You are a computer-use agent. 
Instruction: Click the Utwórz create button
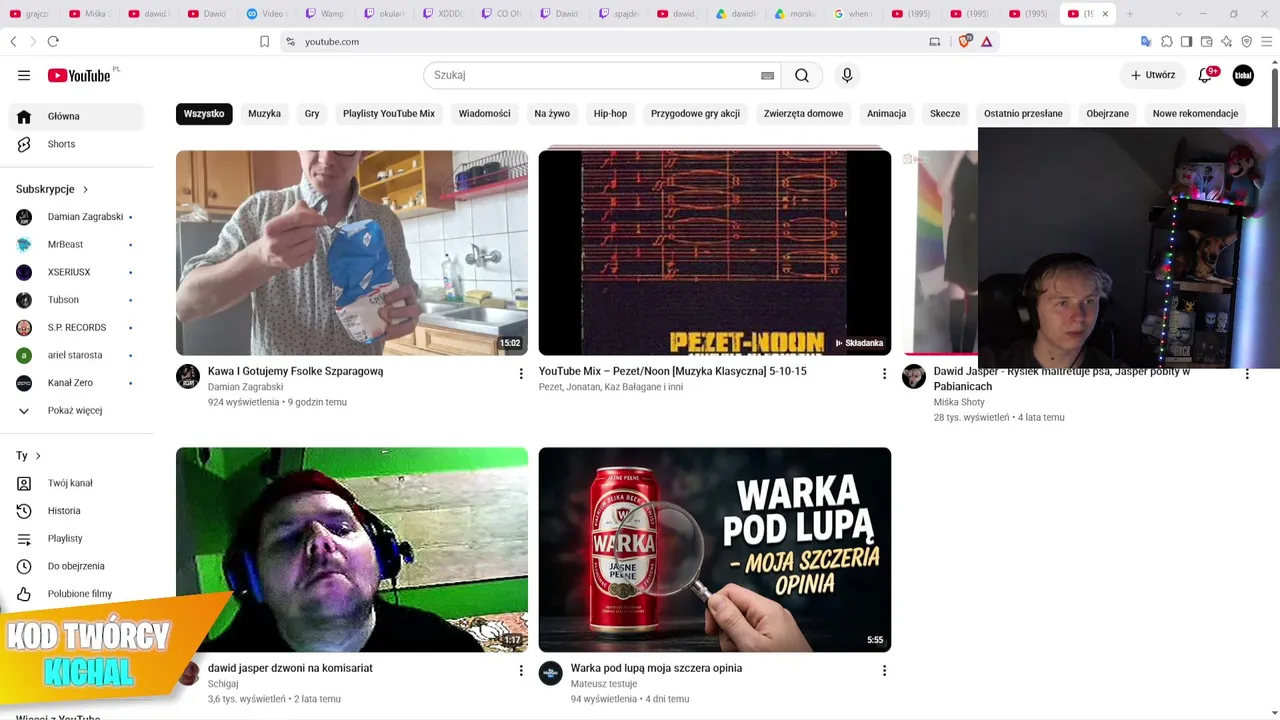[x=1153, y=75]
